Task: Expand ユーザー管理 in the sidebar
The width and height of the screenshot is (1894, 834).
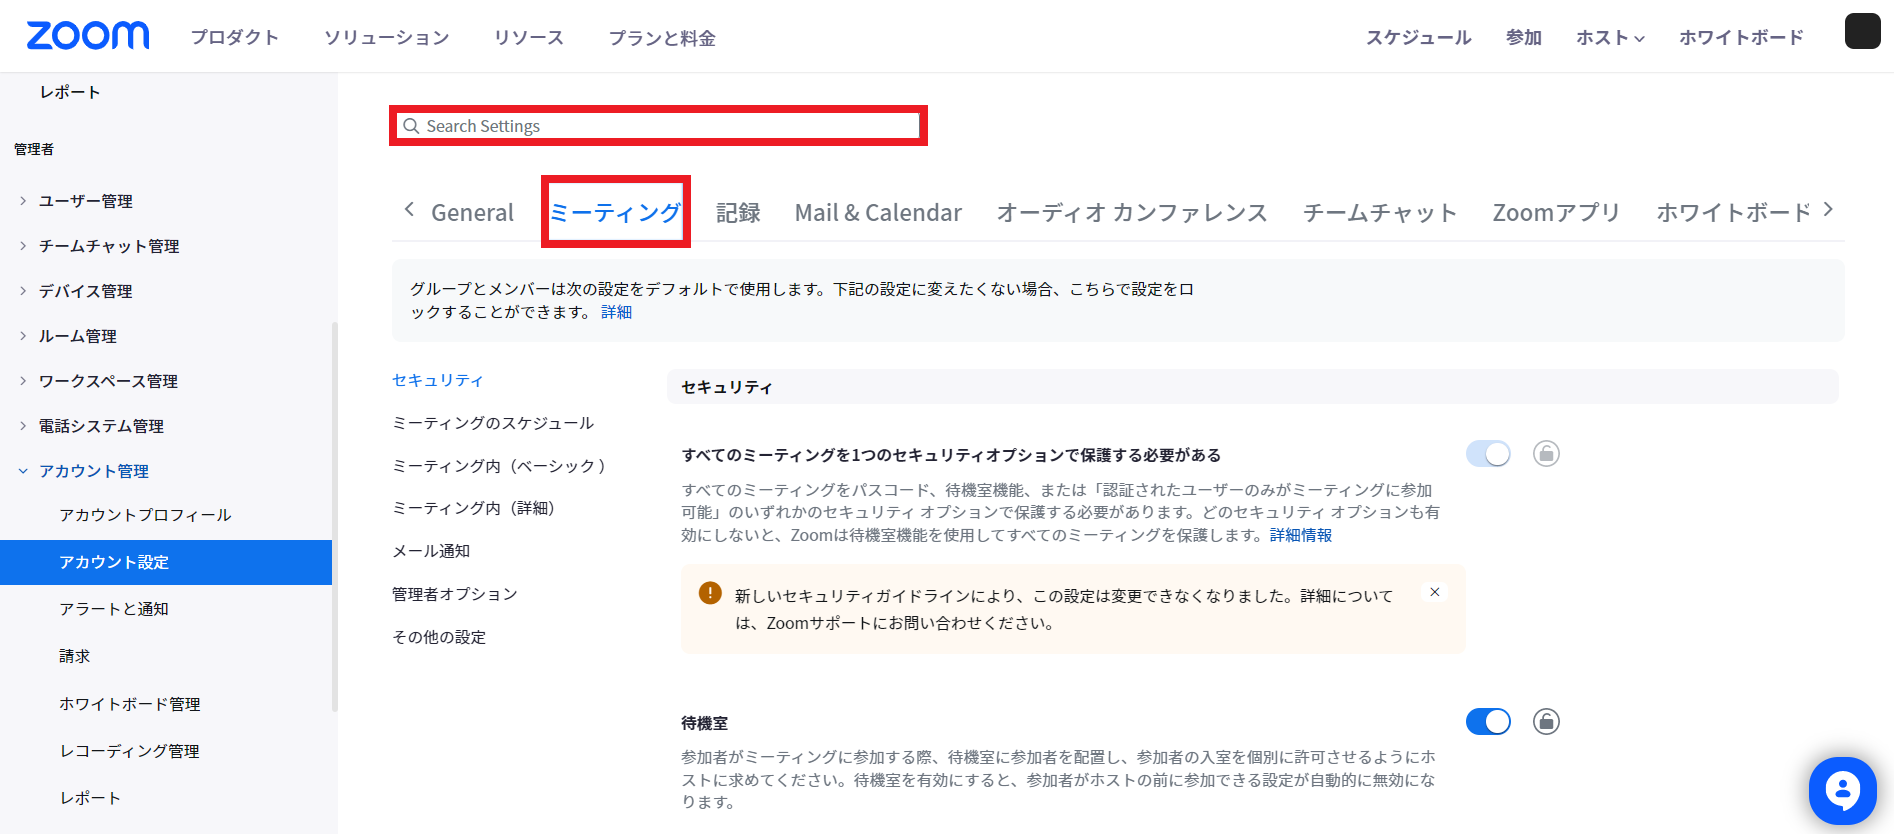Action: (x=85, y=201)
